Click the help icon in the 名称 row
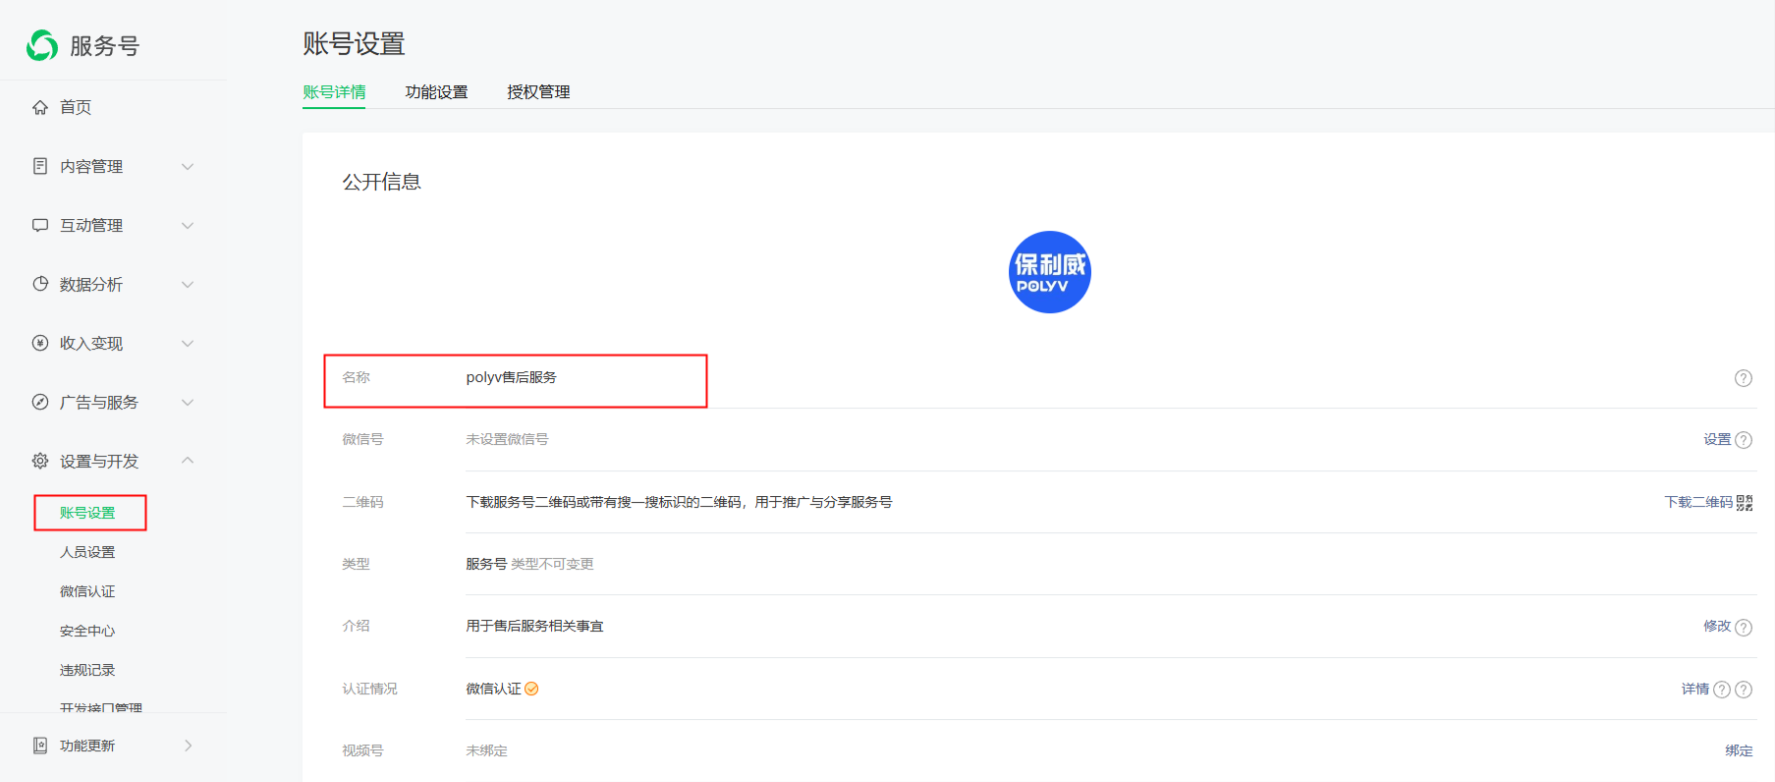This screenshot has height=782, width=1775. click(x=1743, y=378)
